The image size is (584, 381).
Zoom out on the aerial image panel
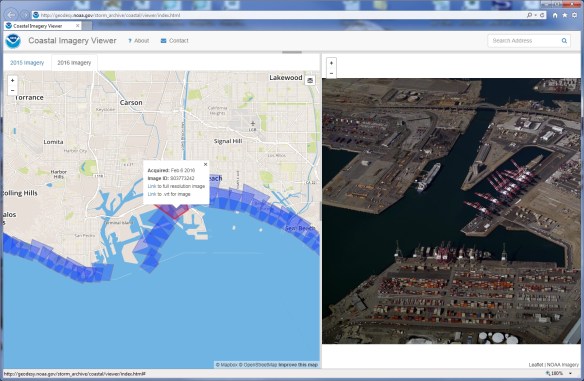[x=331, y=73]
